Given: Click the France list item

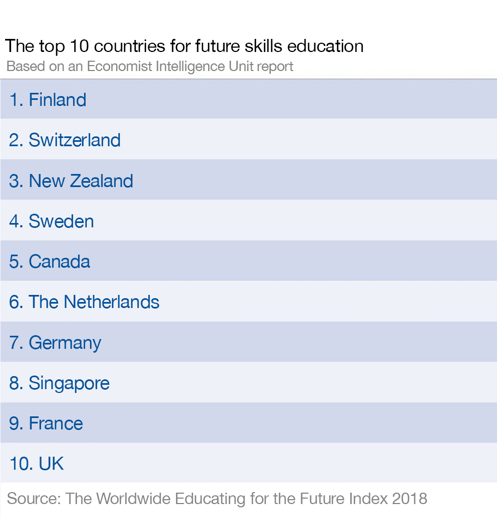Looking at the screenshot, I should [248, 423].
